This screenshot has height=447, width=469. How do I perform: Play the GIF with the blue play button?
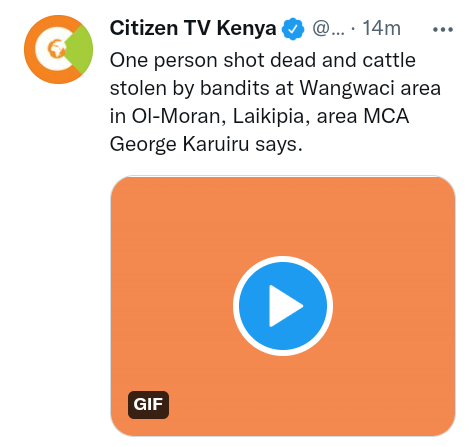(x=283, y=306)
